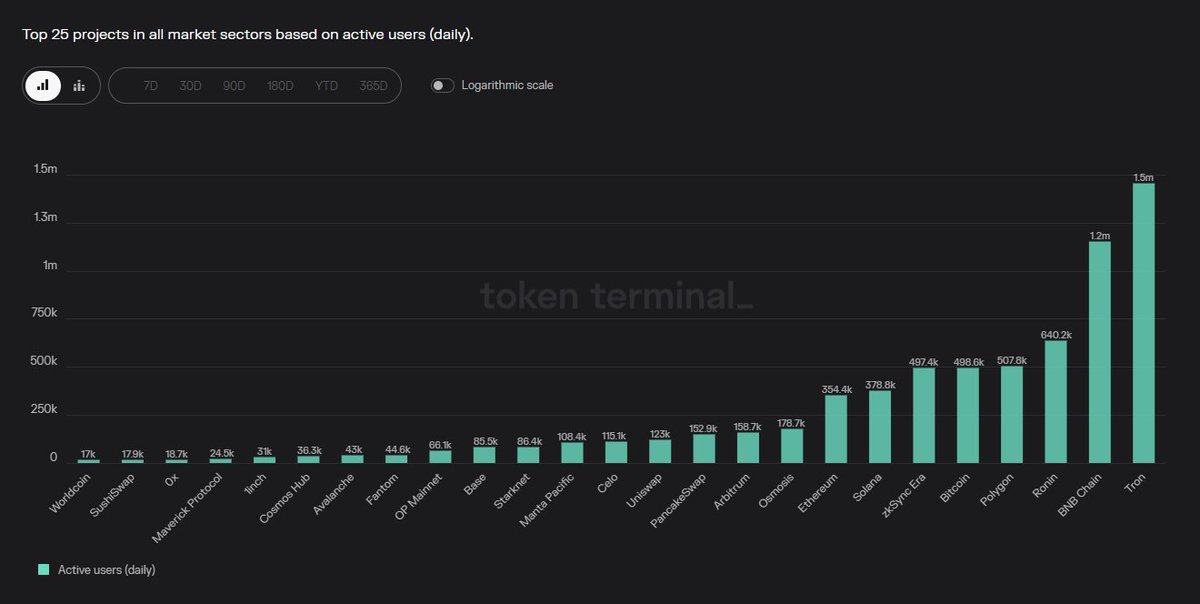The height and width of the screenshot is (604, 1200).
Task: Click the Bitcoin bar
Action: pyautogui.click(x=967, y=415)
